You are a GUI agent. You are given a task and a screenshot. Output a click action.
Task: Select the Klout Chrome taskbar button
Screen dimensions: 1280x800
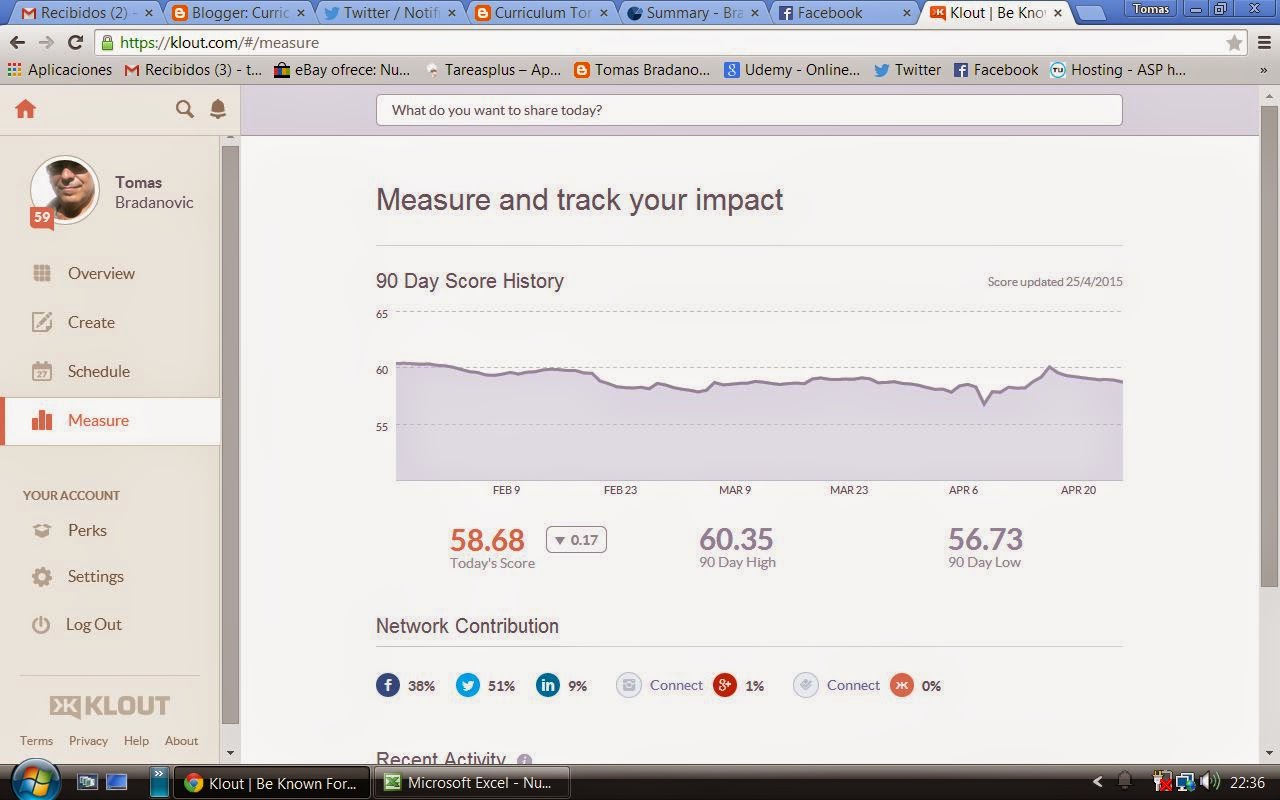272,783
